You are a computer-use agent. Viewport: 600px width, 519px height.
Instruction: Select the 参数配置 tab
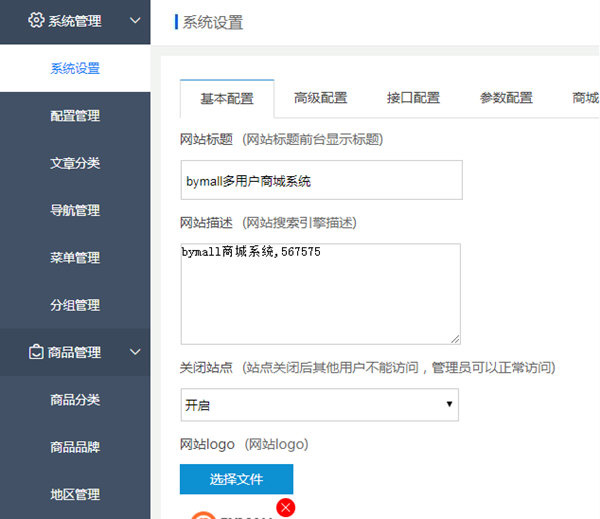[x=506, y=98]
